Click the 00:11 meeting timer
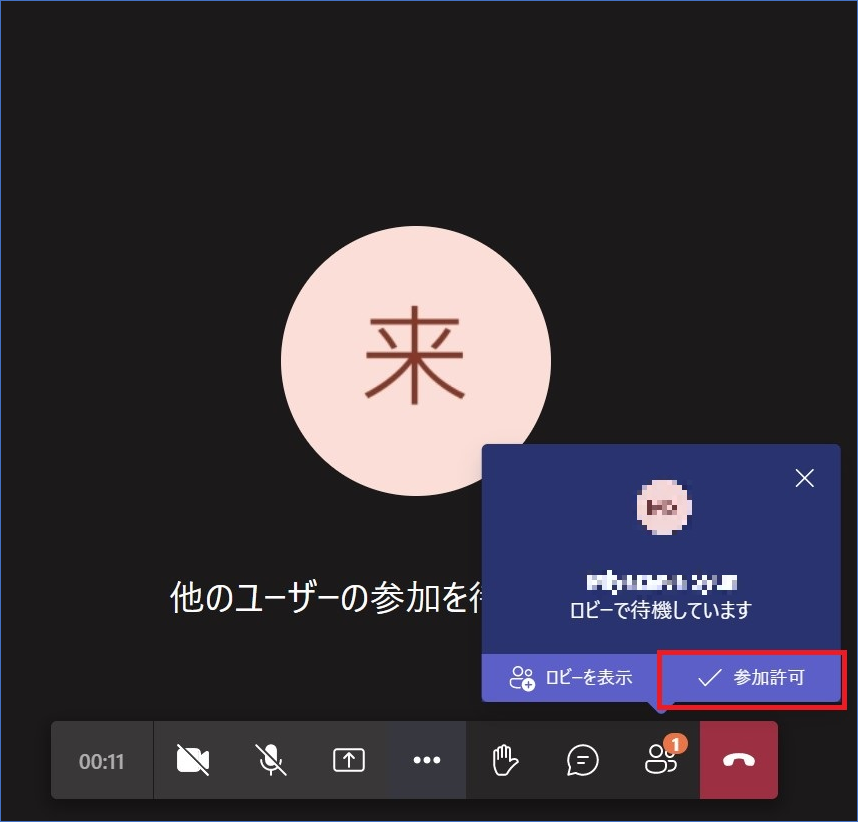The image size is (858, 822). [102, 761]
